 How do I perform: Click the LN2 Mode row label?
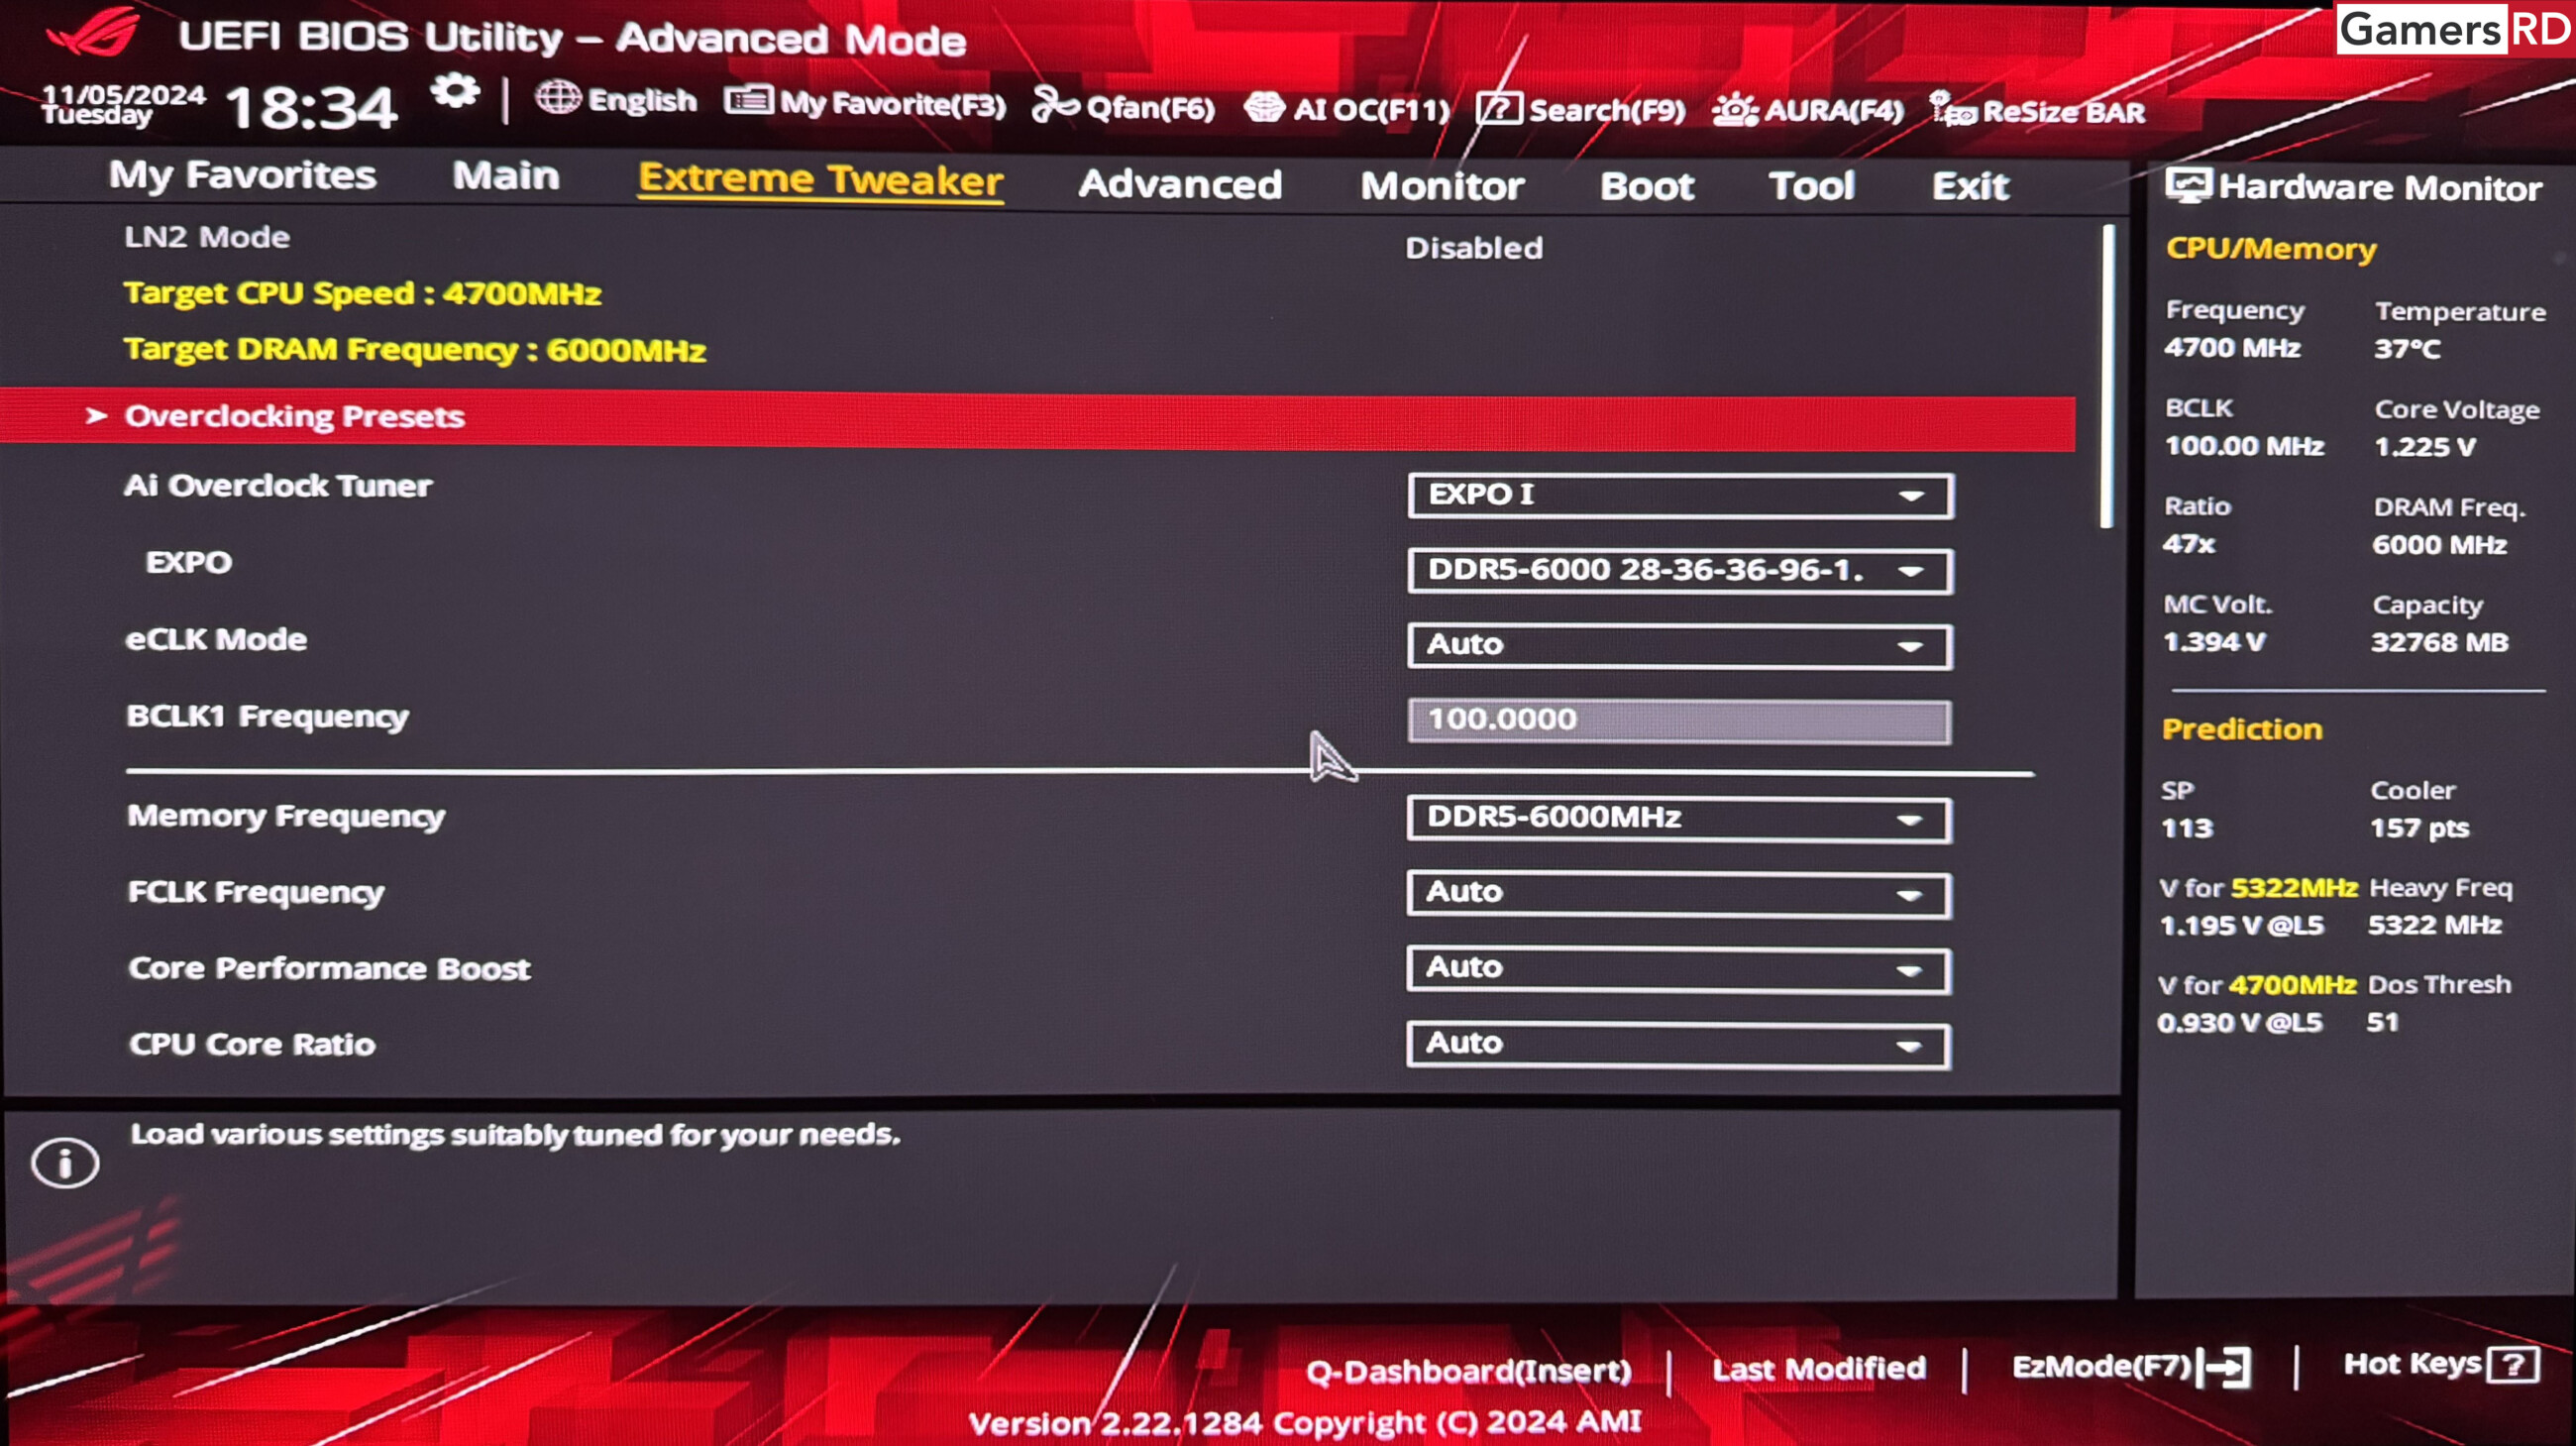[x=207, y=237]
